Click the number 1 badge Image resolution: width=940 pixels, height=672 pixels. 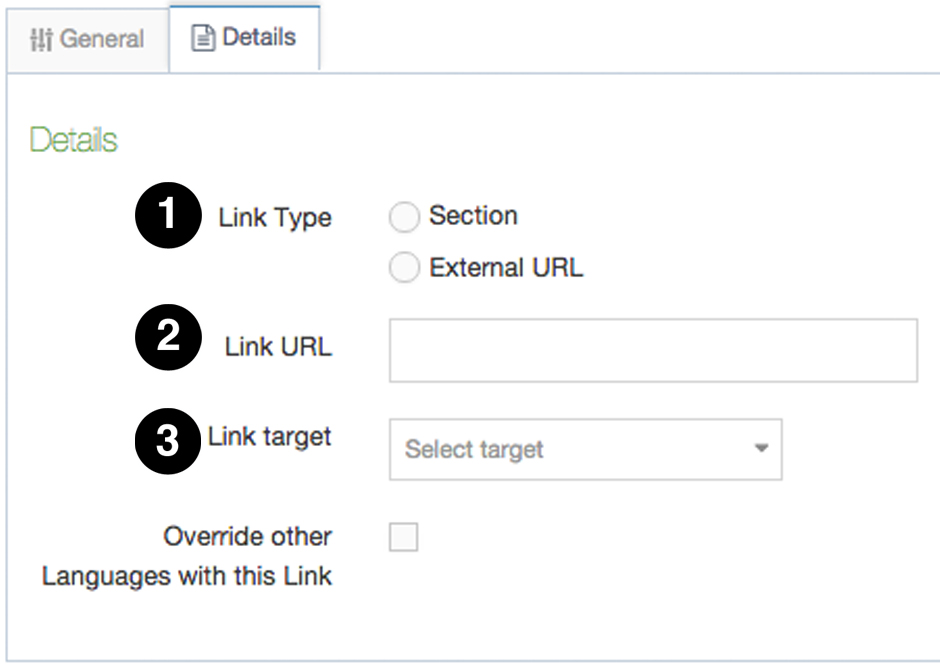coord(168,216)
